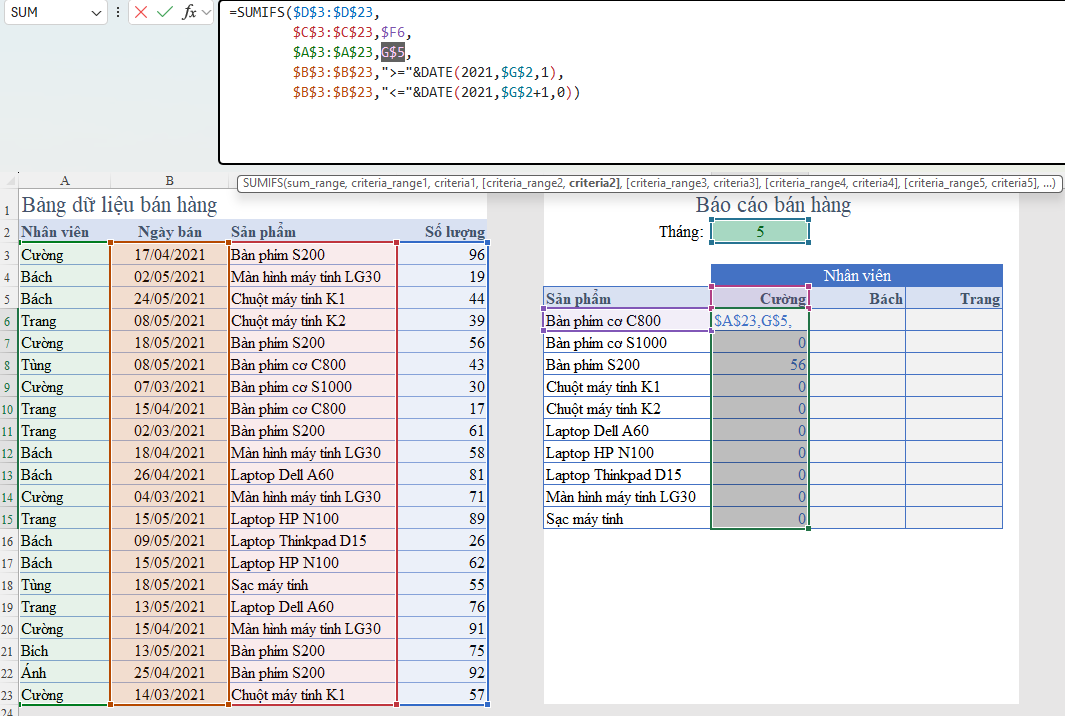The image size is (1065, 716).
Task: Open the Insert Function fx dialog
Action: [188, 13]
